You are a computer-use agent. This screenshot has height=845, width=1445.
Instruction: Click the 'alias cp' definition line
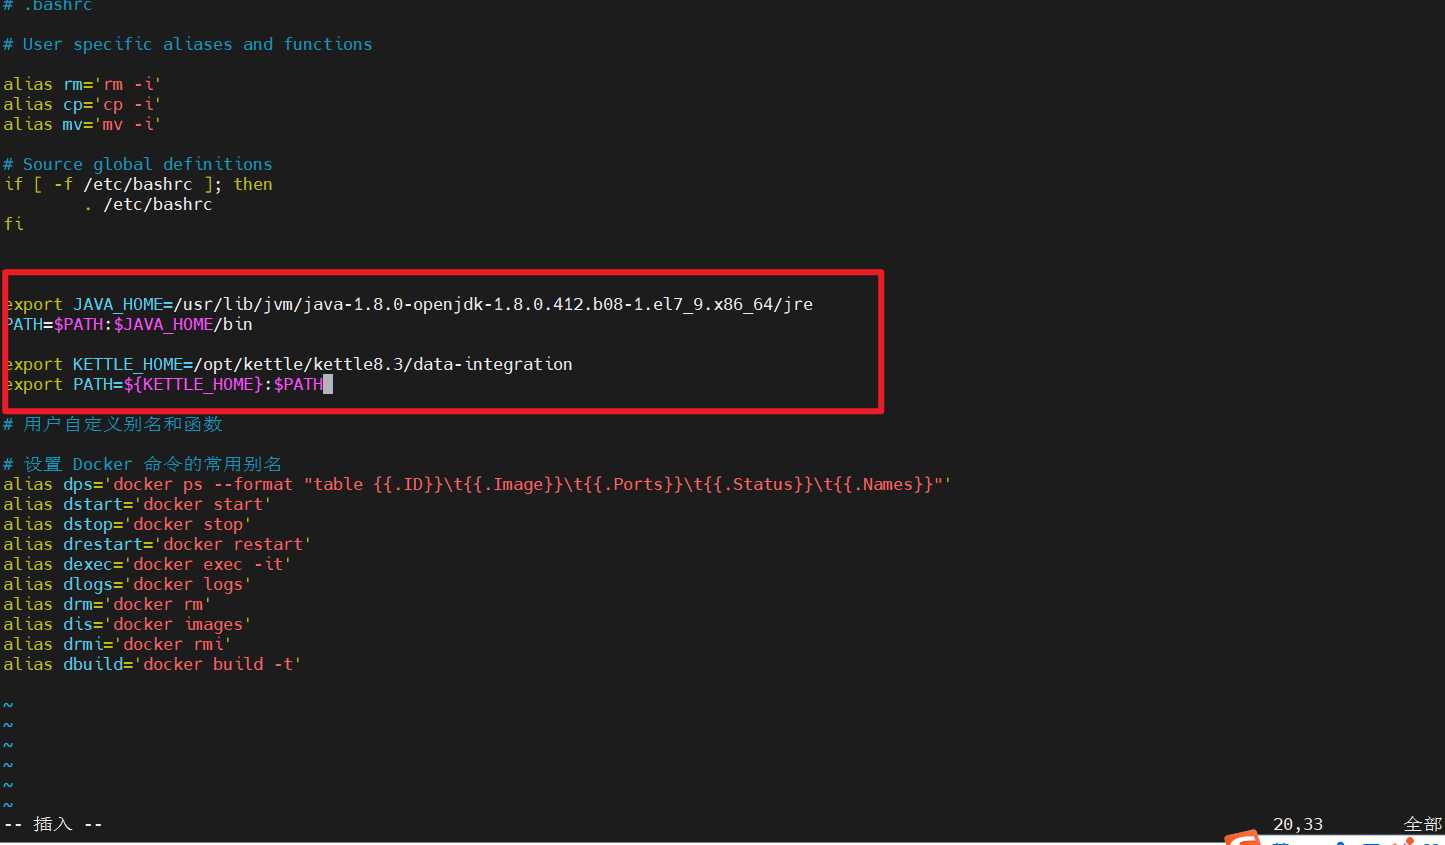click(x=80, y=104)
